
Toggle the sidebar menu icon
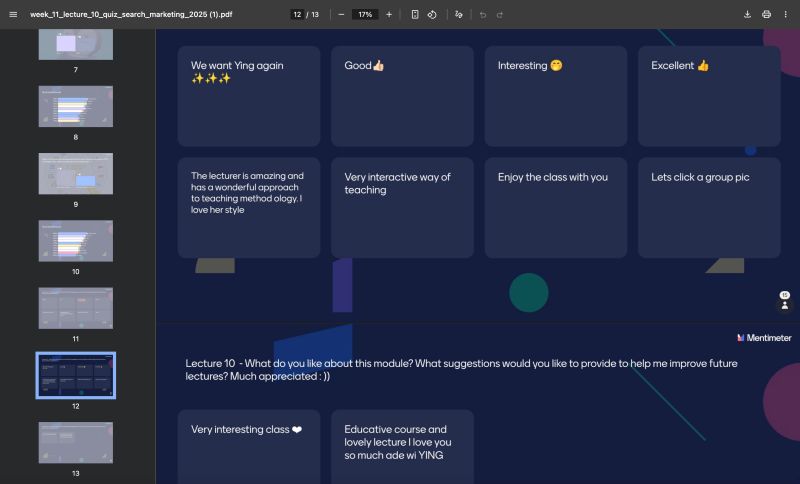tap(13, 14)
